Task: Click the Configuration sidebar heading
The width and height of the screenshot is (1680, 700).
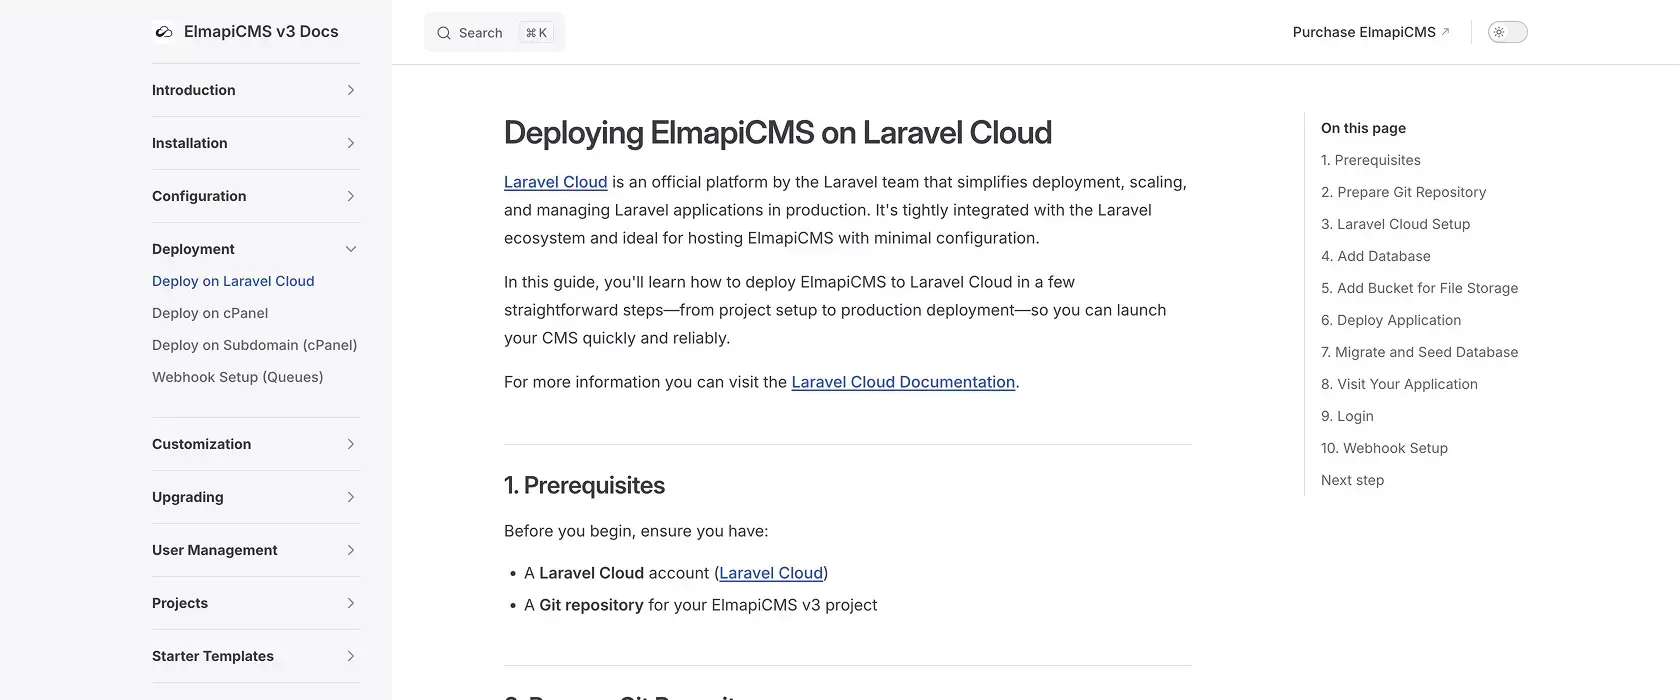Action: (x=199, y=196)
